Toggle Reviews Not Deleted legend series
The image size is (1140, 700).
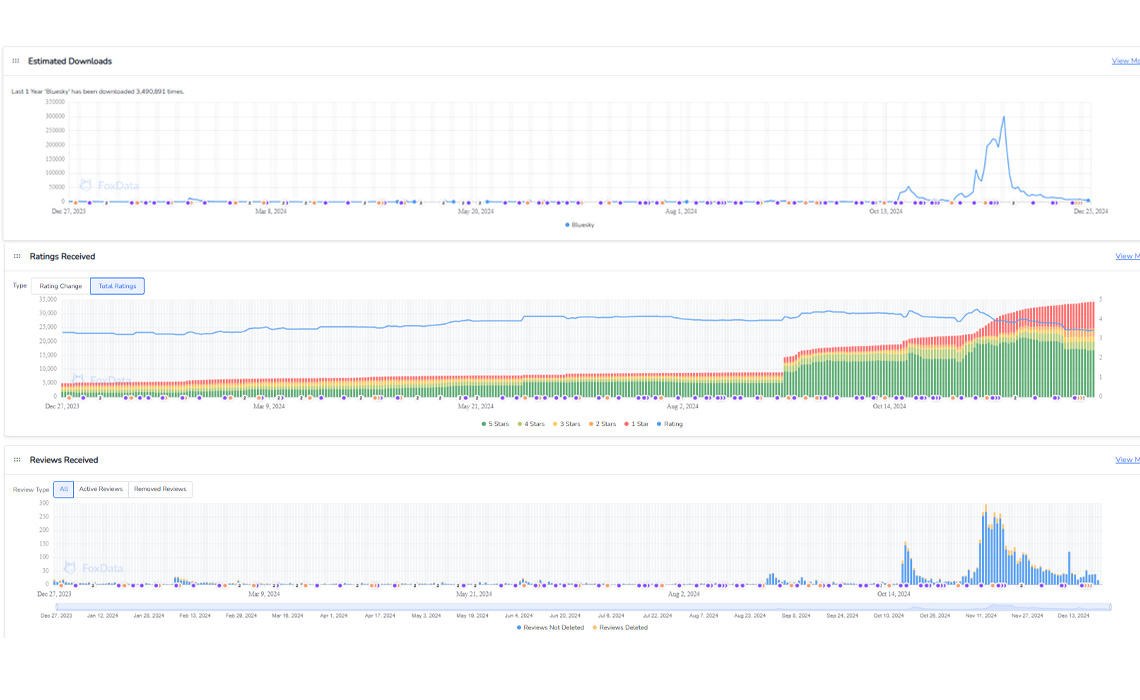pos(550,628)
